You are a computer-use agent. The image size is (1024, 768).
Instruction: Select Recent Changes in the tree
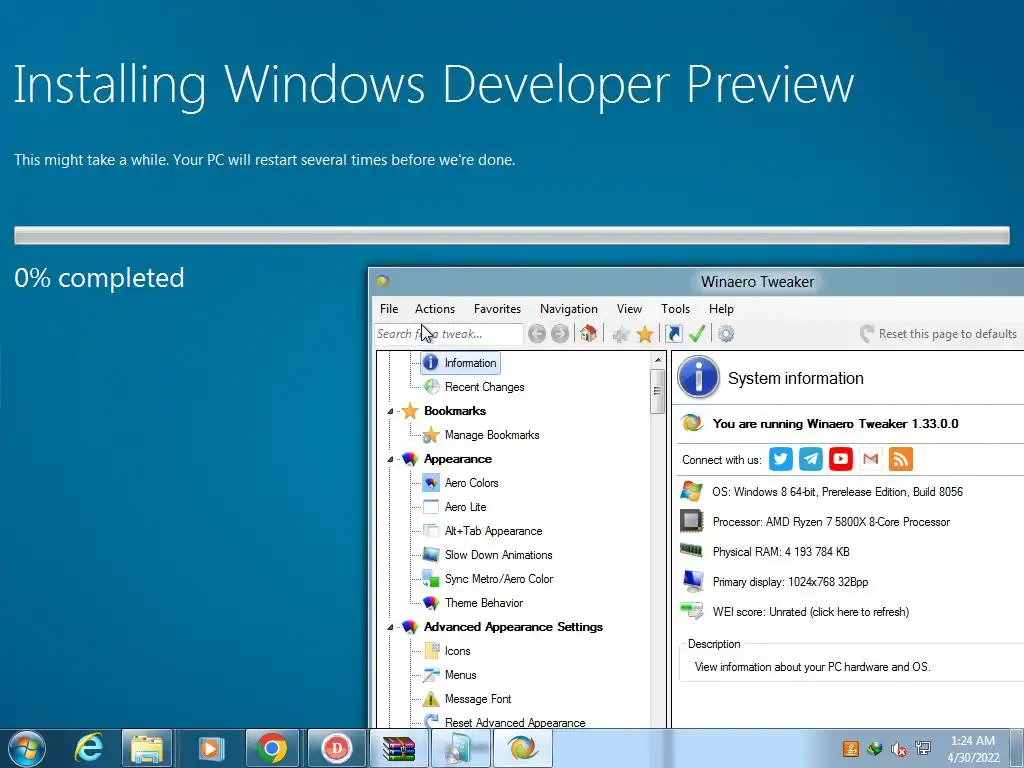coord(485,387)
